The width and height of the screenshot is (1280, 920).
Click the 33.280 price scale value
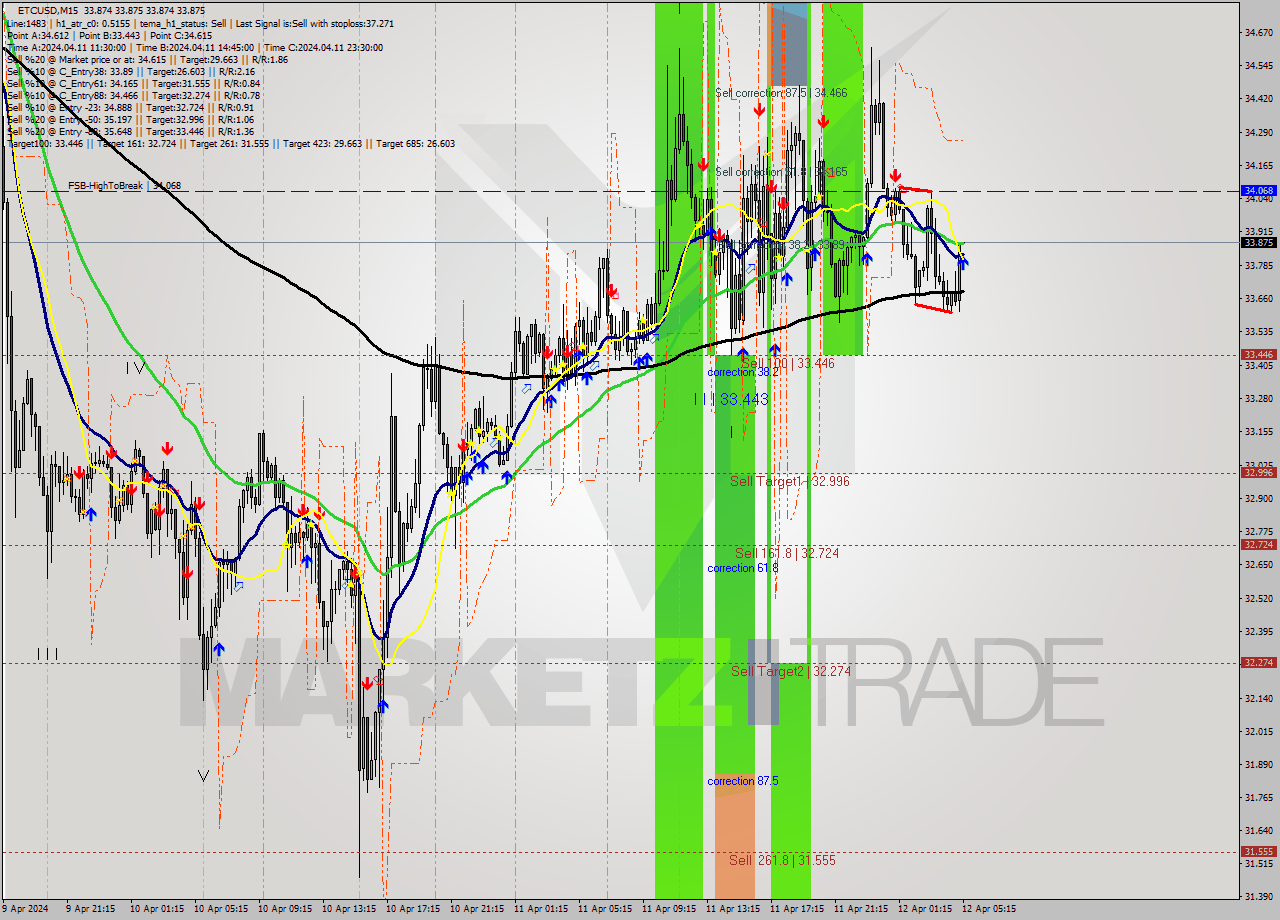click(1258, 398)
